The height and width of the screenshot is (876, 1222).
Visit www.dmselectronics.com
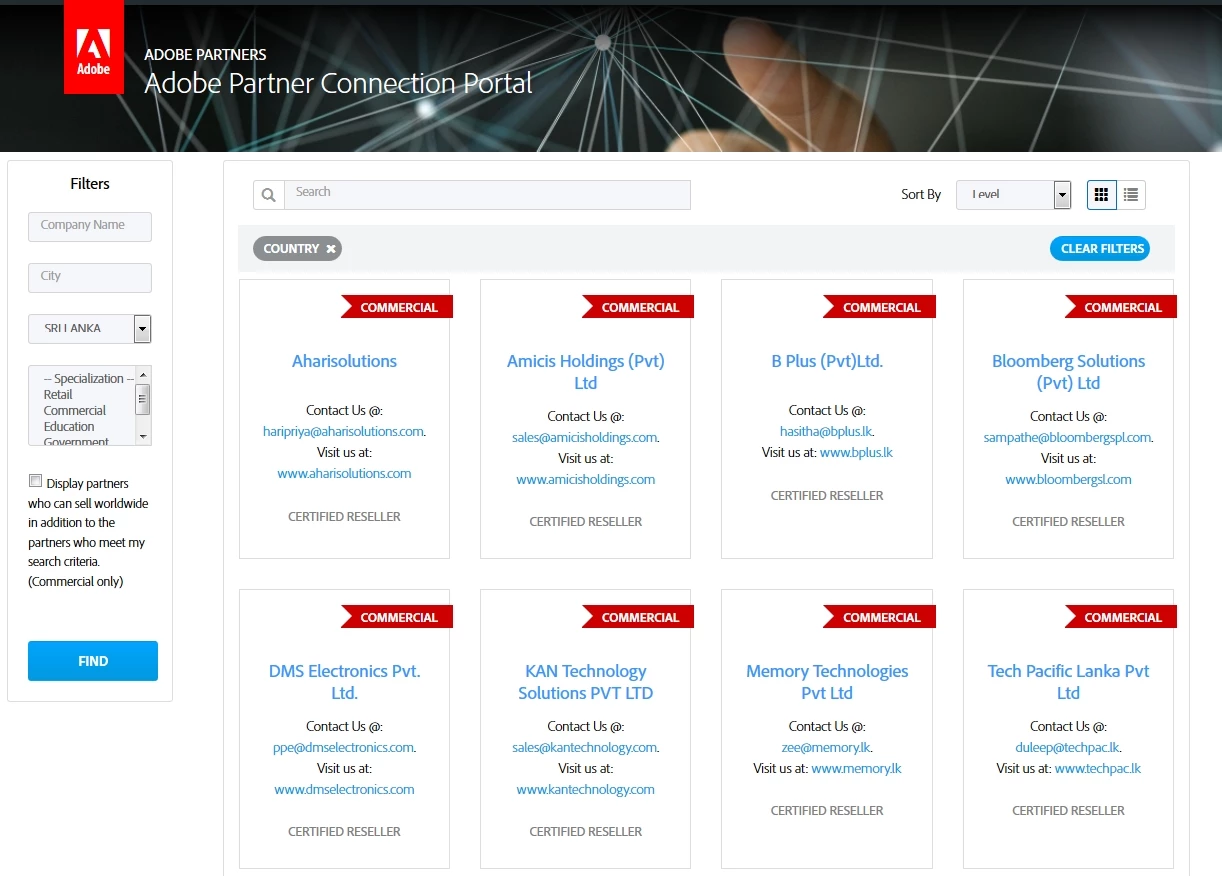344,789
